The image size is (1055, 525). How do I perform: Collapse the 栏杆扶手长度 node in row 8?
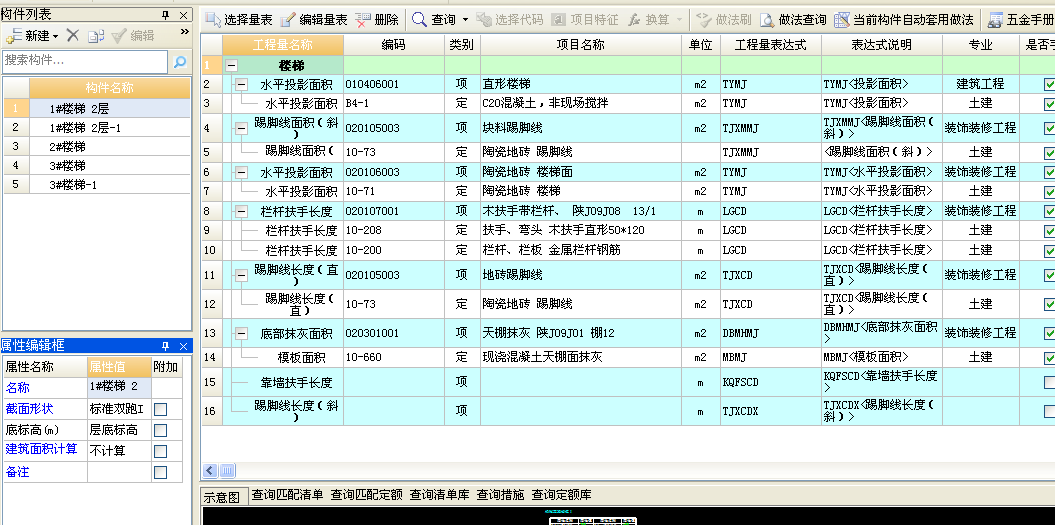point(242,211)
